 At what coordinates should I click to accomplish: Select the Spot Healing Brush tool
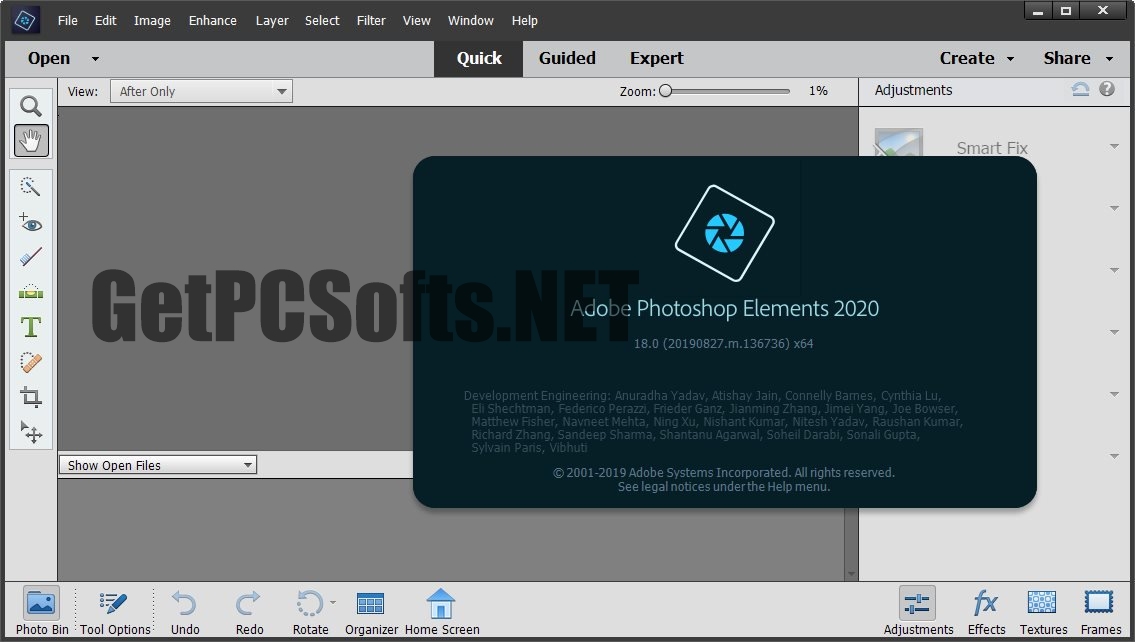pos(30,362)
